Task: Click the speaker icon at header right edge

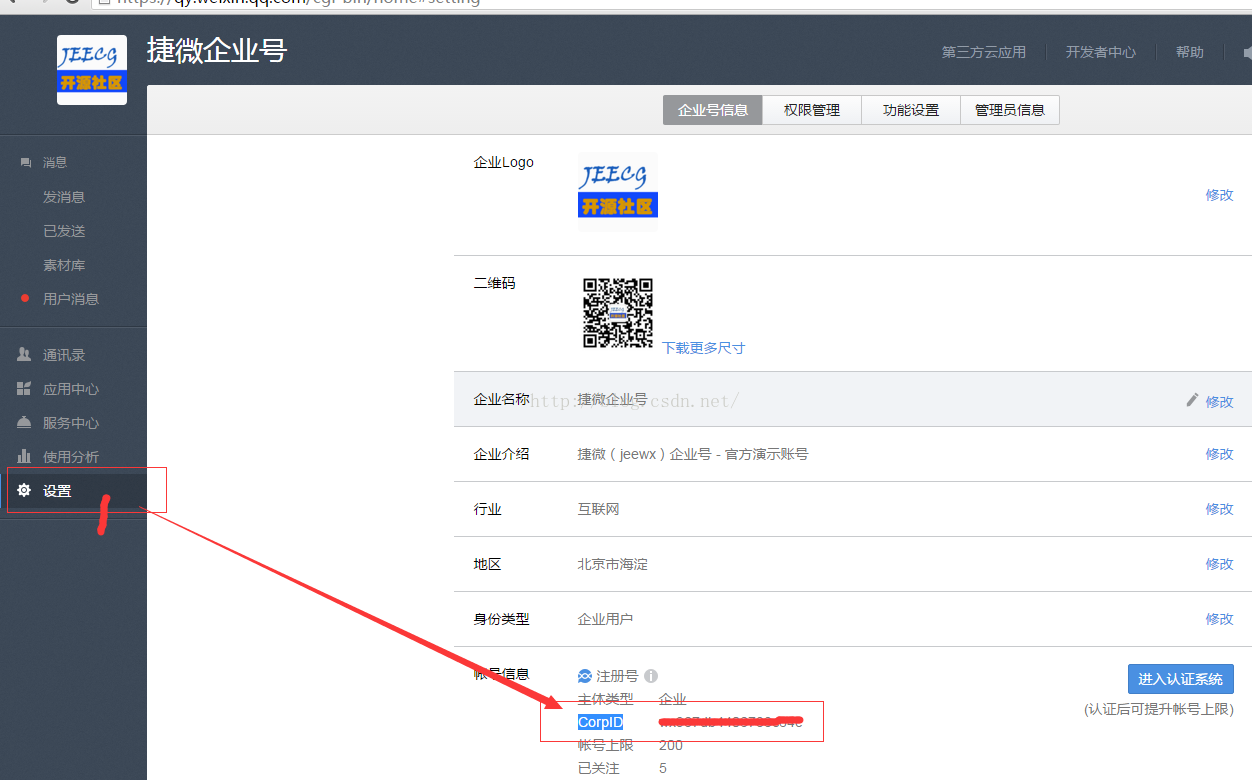Action: [x=1246, y=52]
